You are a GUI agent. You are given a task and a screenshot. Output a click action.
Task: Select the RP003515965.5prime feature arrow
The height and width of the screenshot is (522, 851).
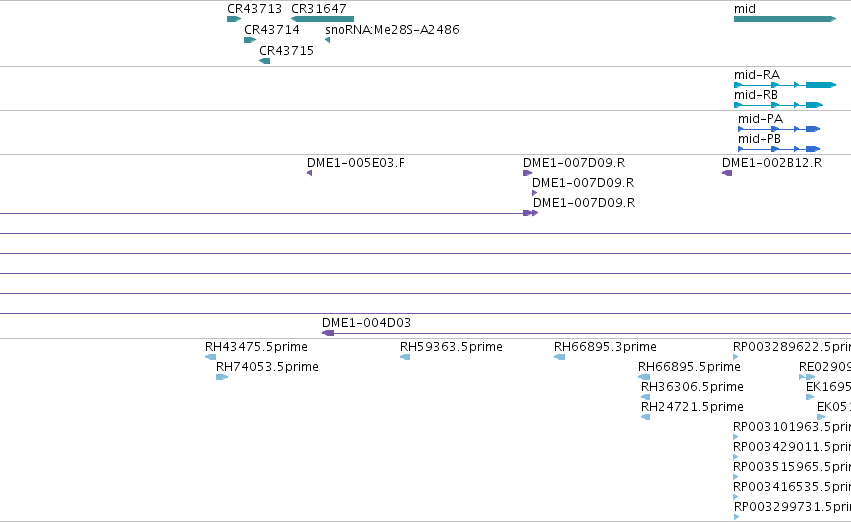pyautogui.click(x=735, y=477)
